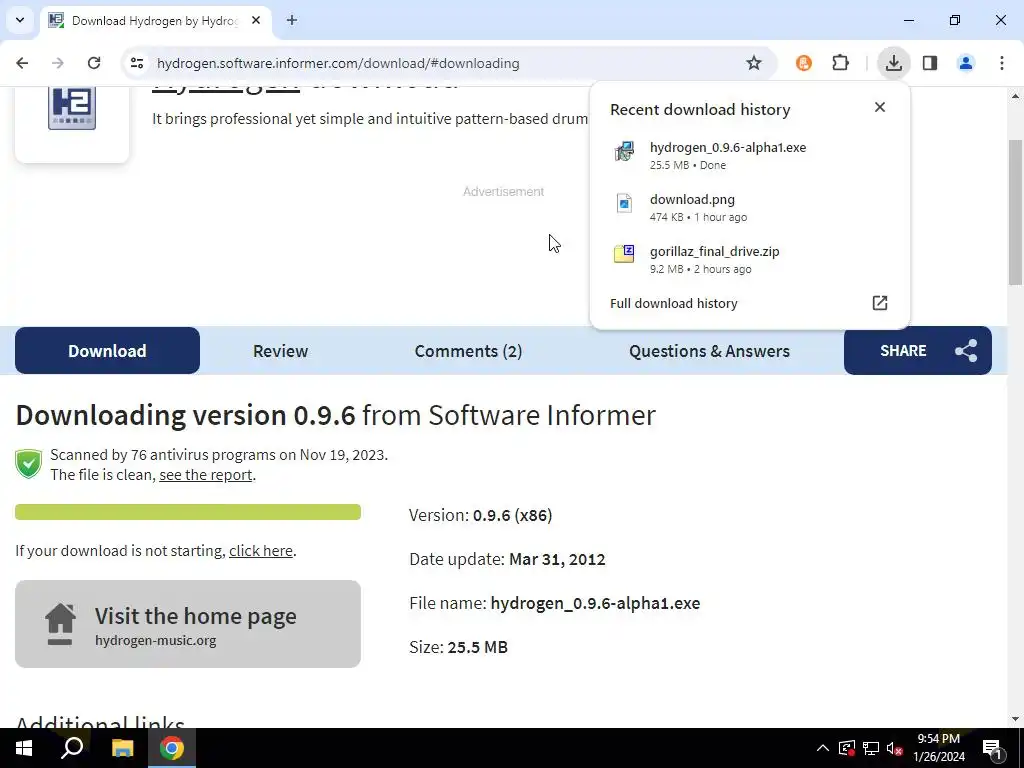
Task: Open a new browser tab
Action: coord(292,20)
